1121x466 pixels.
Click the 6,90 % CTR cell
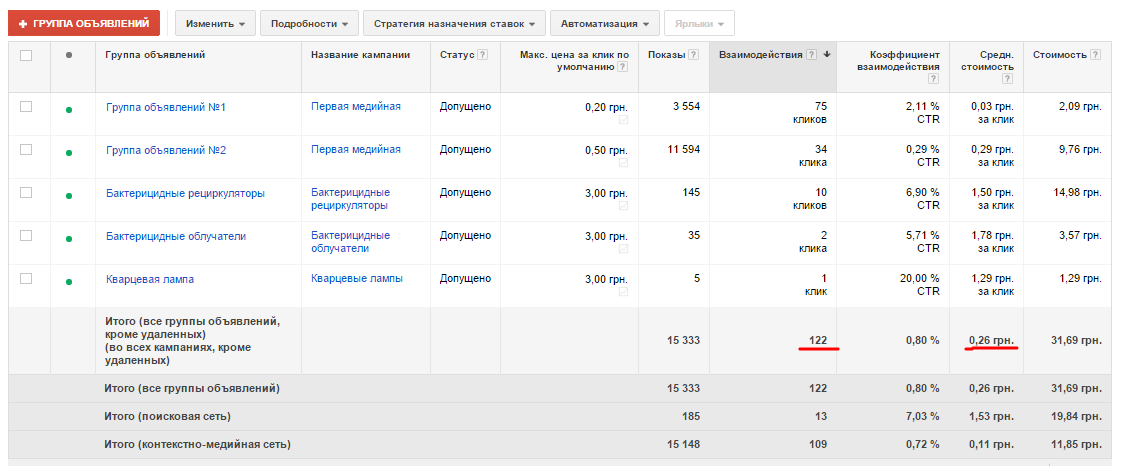921,199
